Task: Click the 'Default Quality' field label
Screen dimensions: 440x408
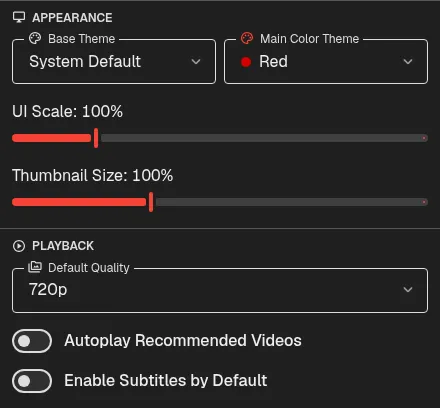Action: point(89,268)
